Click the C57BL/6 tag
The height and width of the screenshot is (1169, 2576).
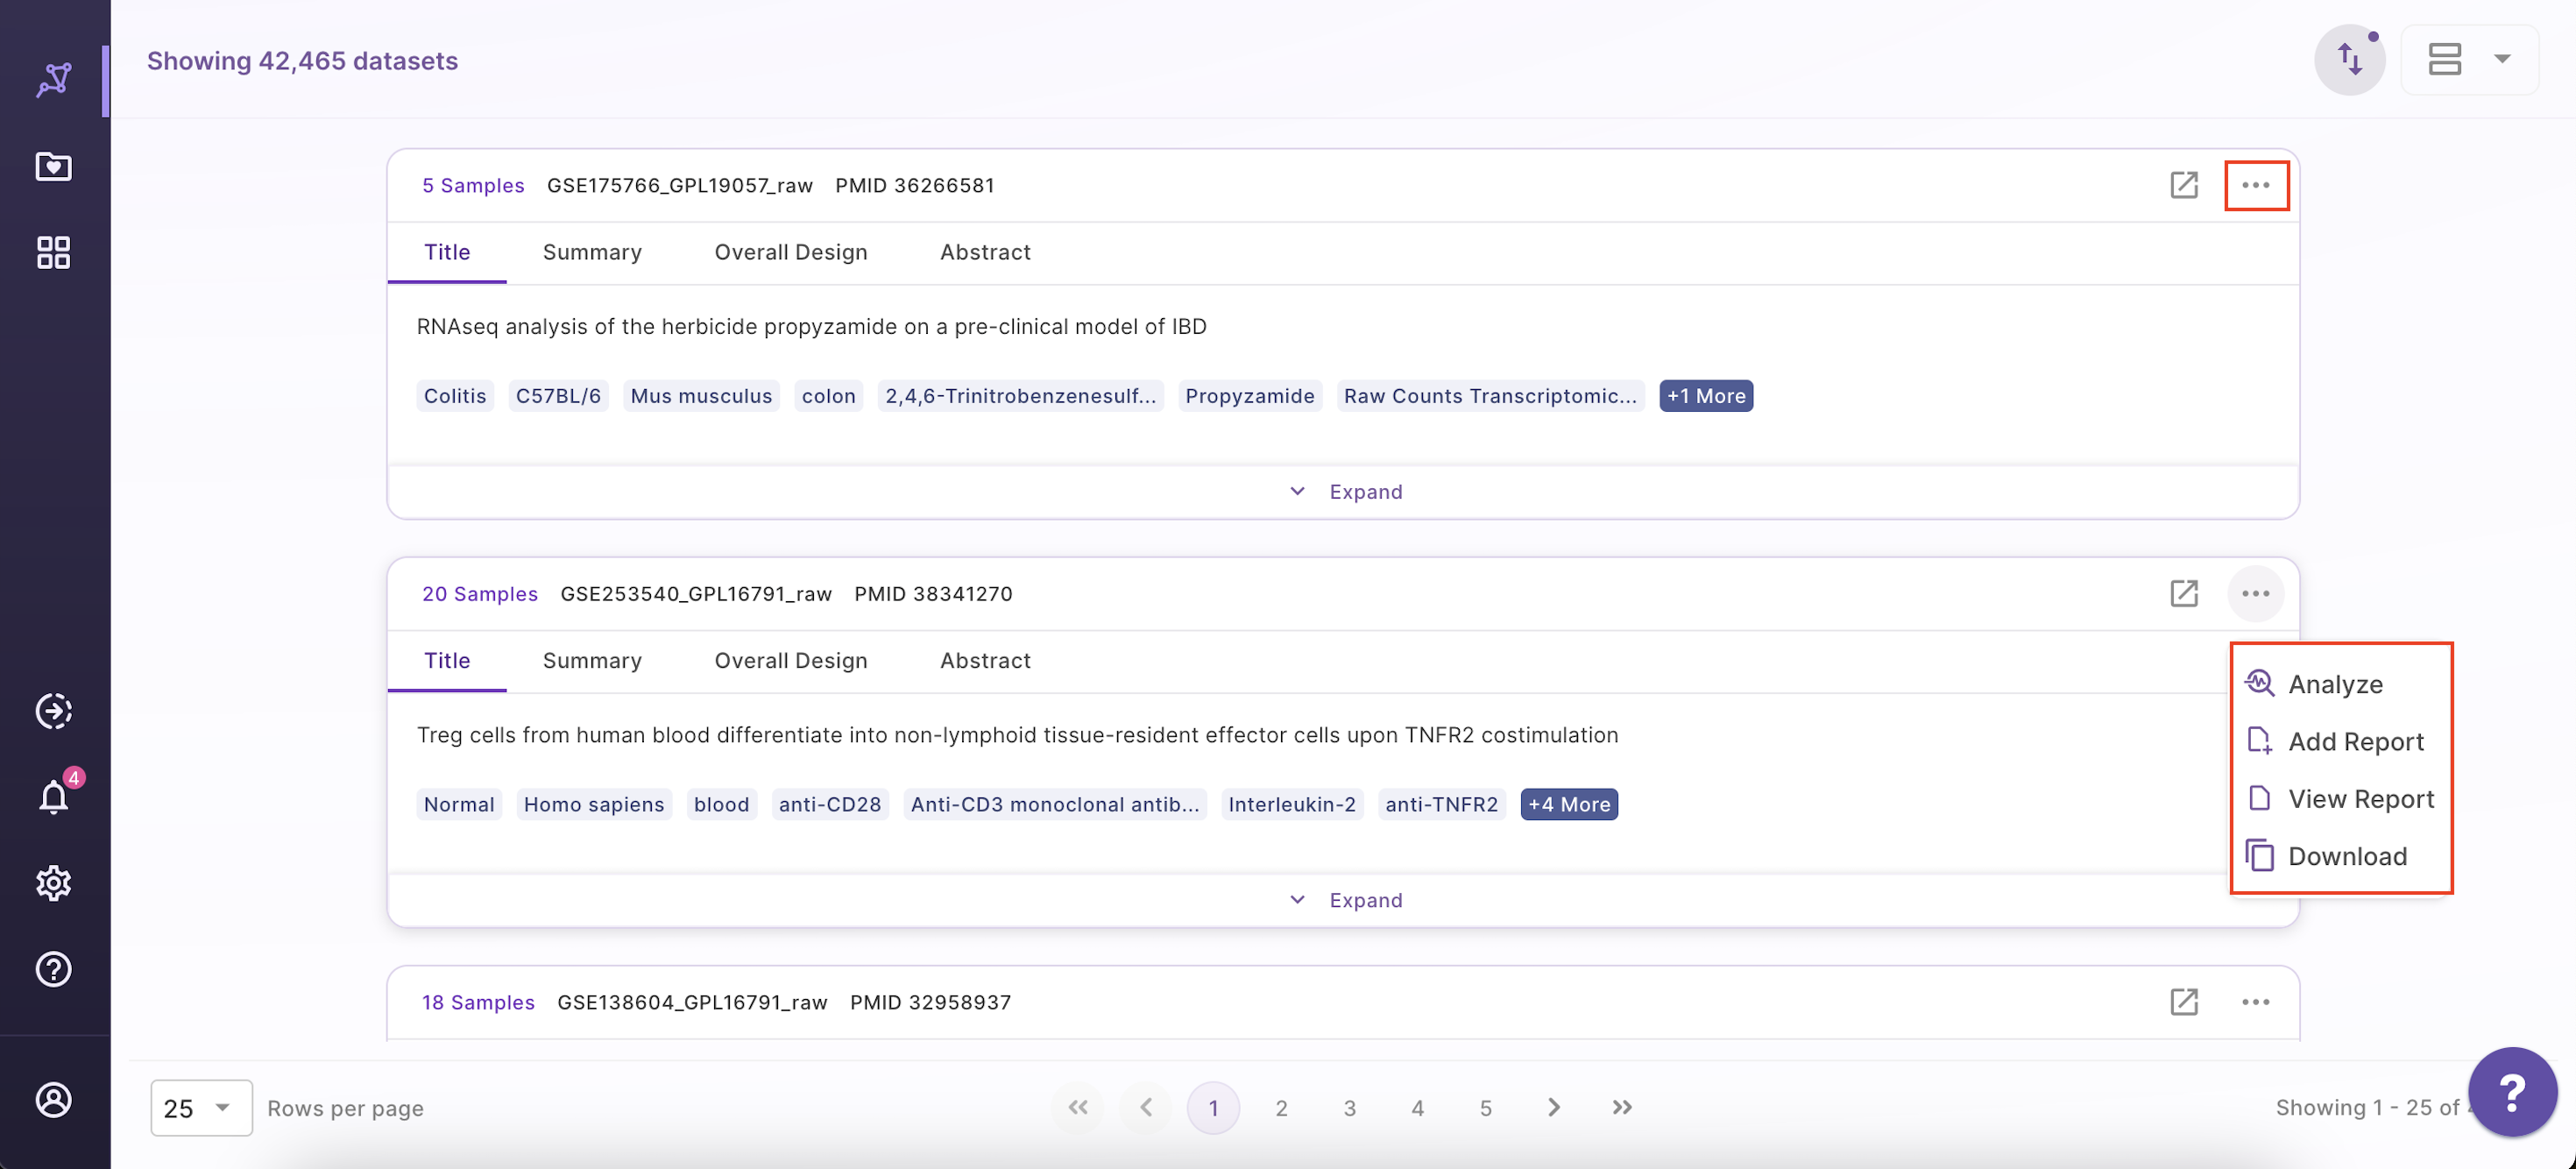[558, 396]
